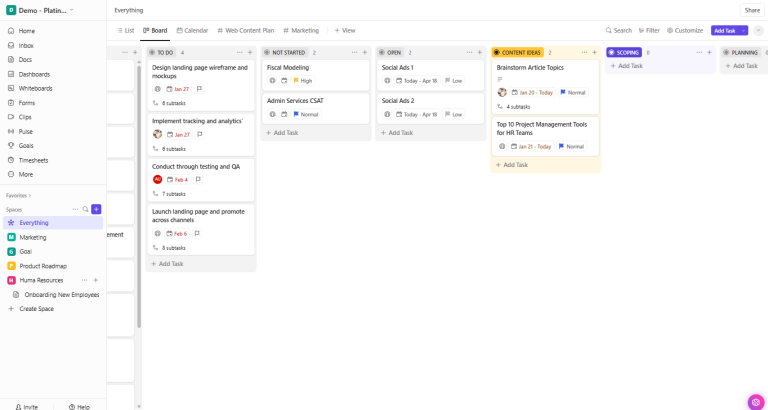Add a task via the TO DO header plus
Screen dimensions: 768x410
coord(249,52)
